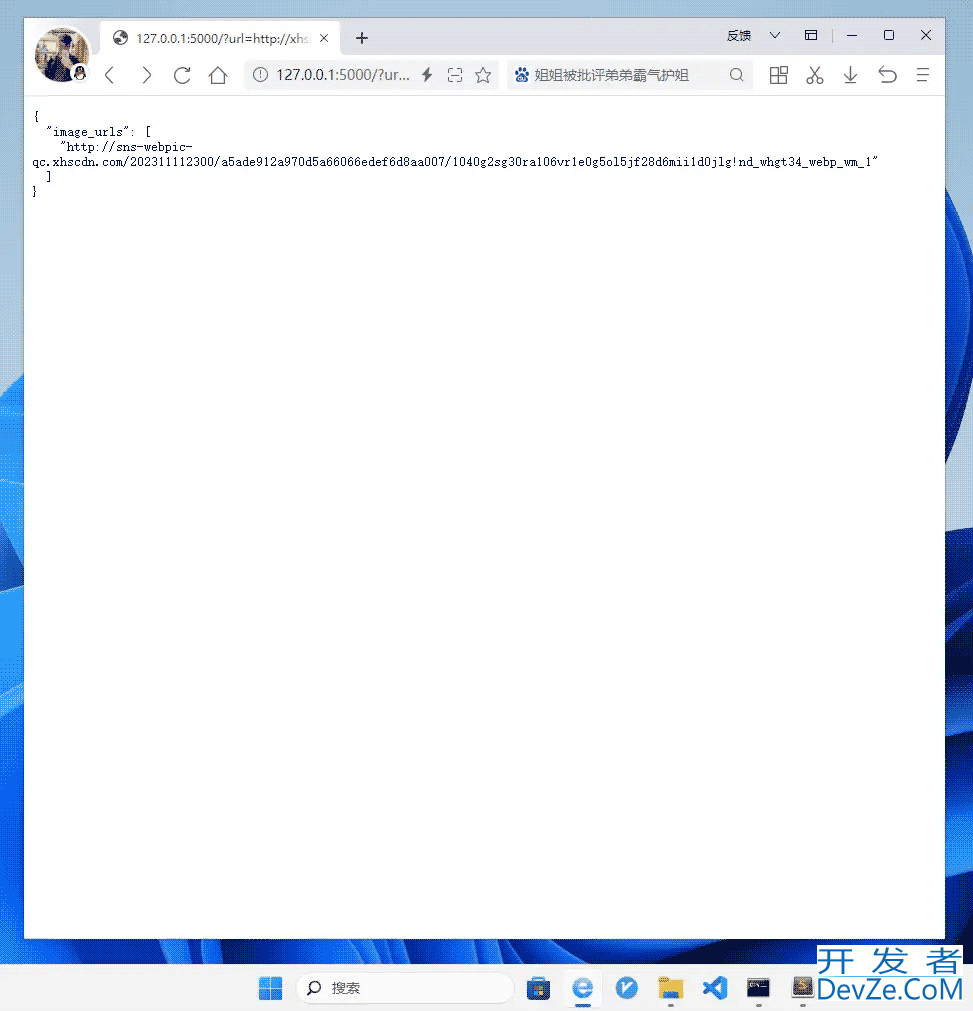Close the 127.0.0.1:5000 tab
The width and height of the screenshot is (973, 1011).
[324, 38]
